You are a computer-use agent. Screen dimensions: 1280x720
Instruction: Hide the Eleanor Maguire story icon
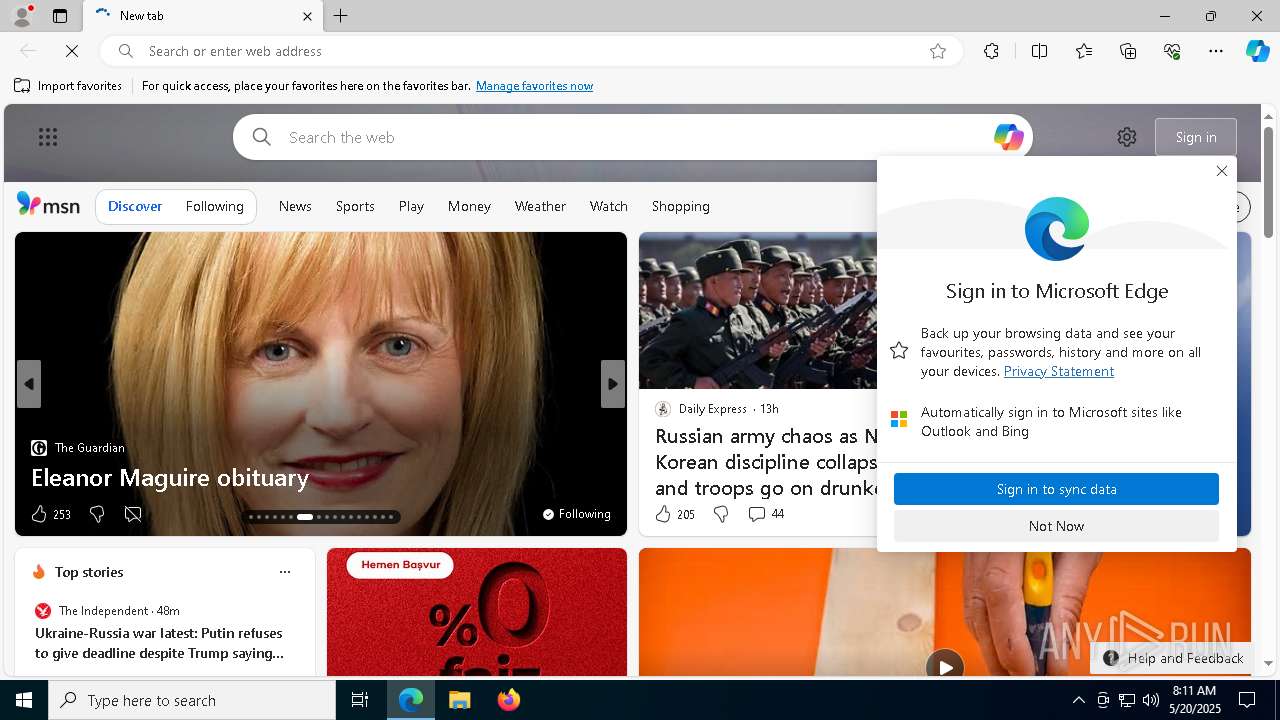pyautogui.click(x=133, y=514)
